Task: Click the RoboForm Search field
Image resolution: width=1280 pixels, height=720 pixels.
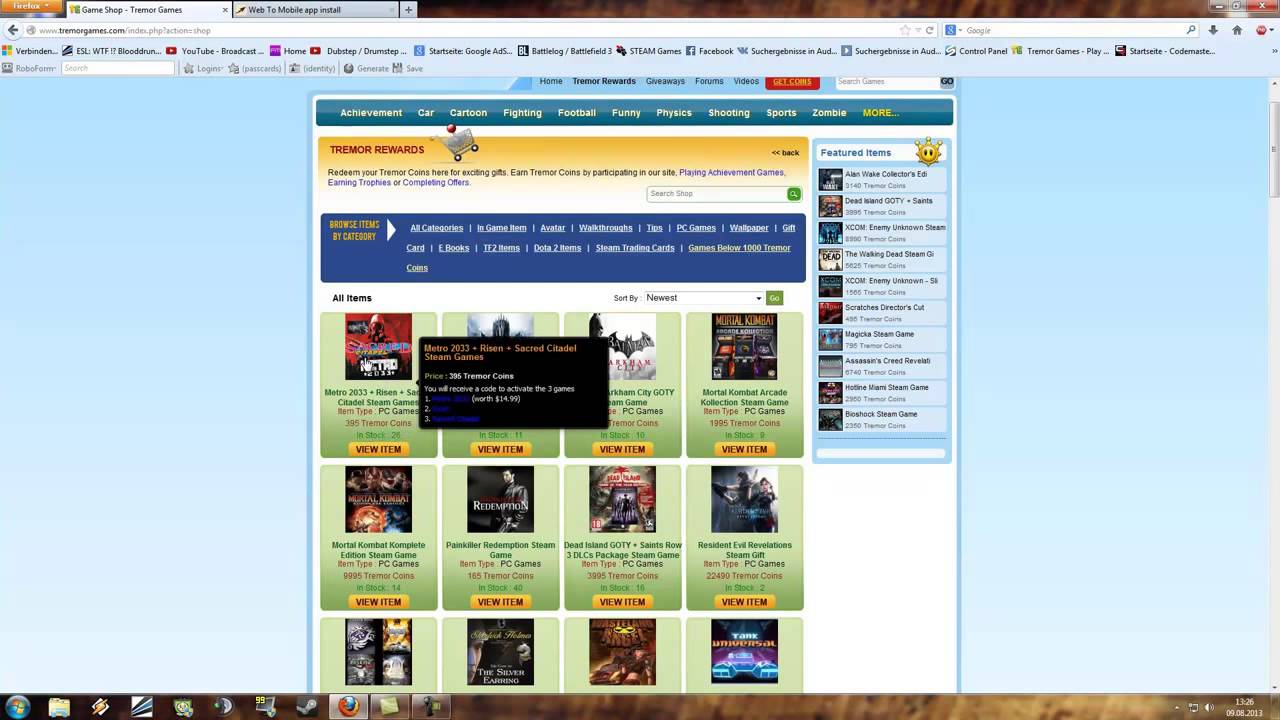Action: [x=118, y=68]
